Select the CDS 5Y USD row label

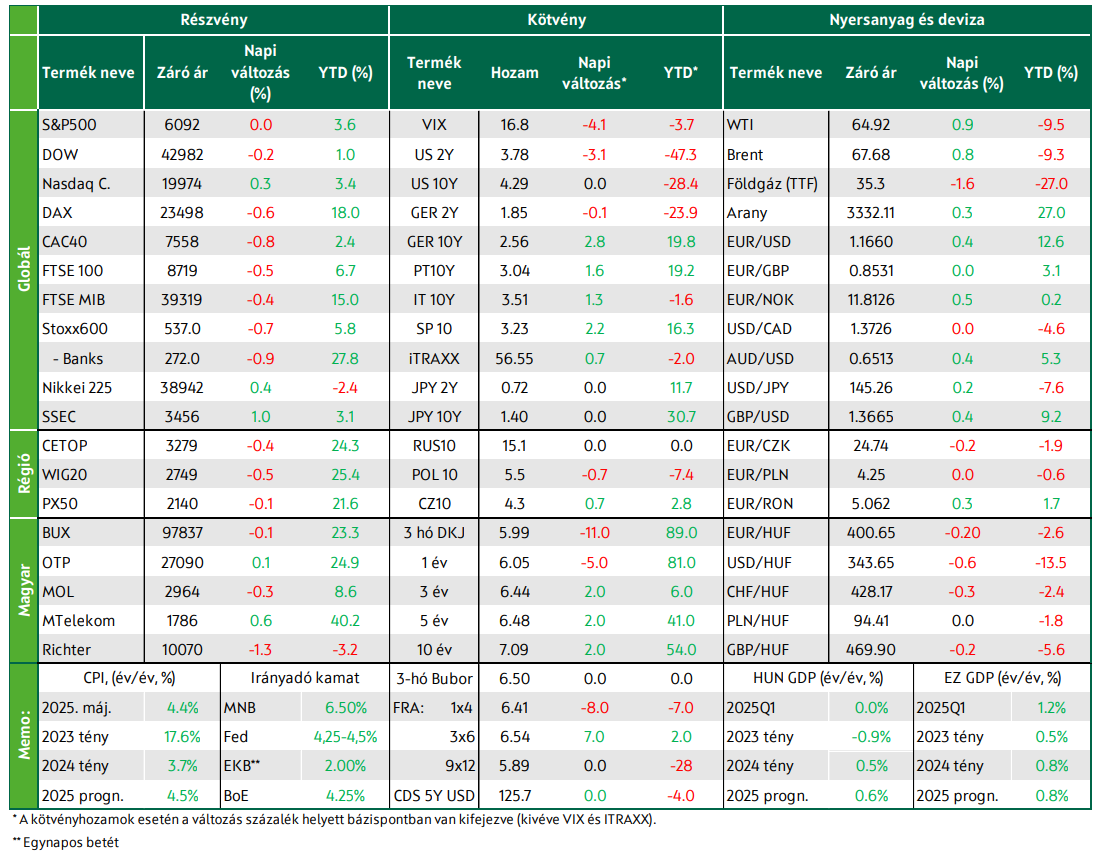coord(434,796)
